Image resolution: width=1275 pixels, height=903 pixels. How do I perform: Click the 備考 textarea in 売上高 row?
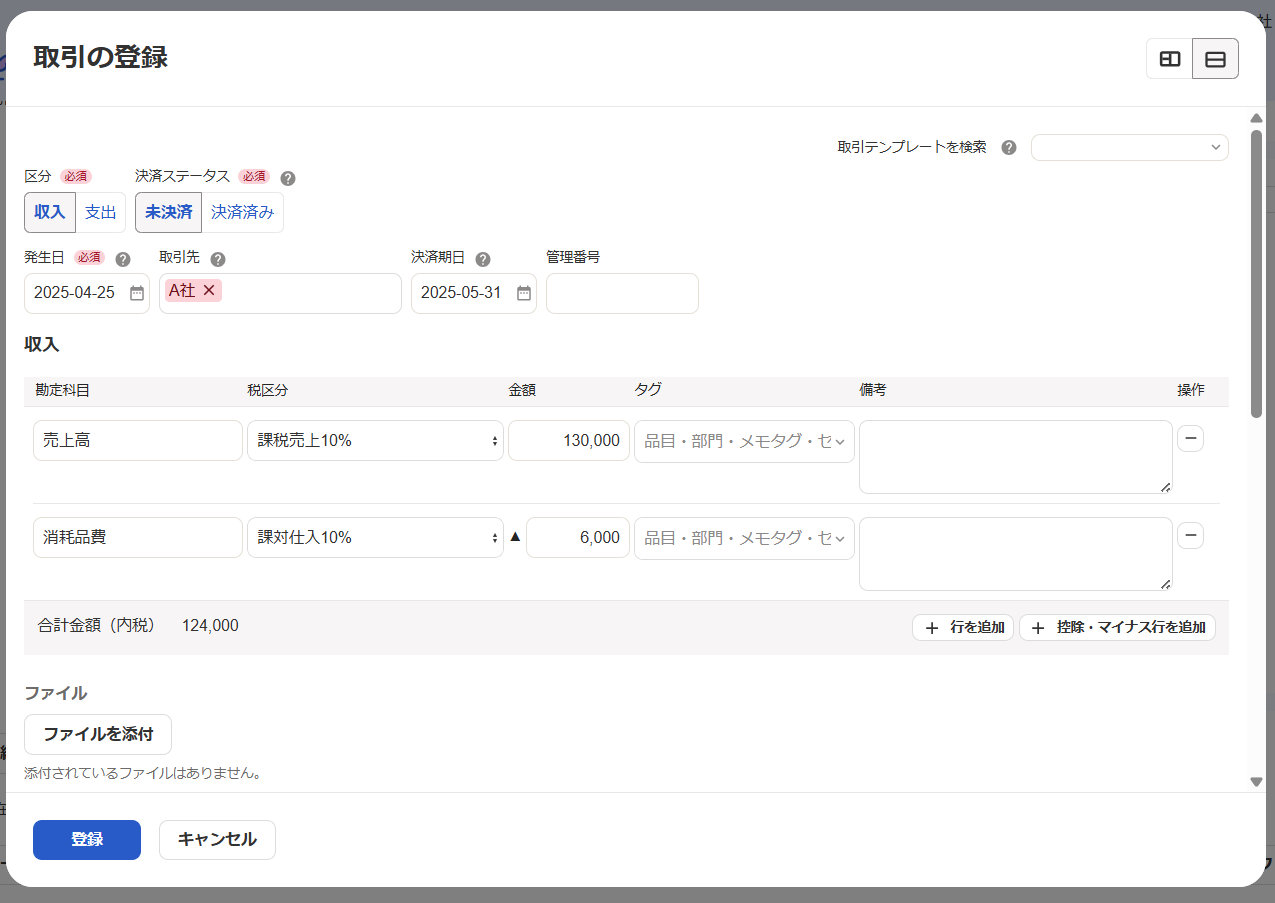pyautogui.click(x=1016, y=457)
